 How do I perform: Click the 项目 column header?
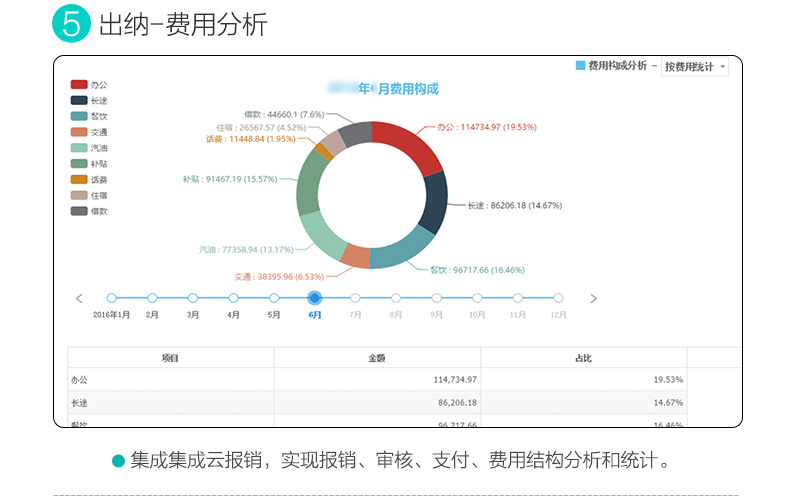170,357
